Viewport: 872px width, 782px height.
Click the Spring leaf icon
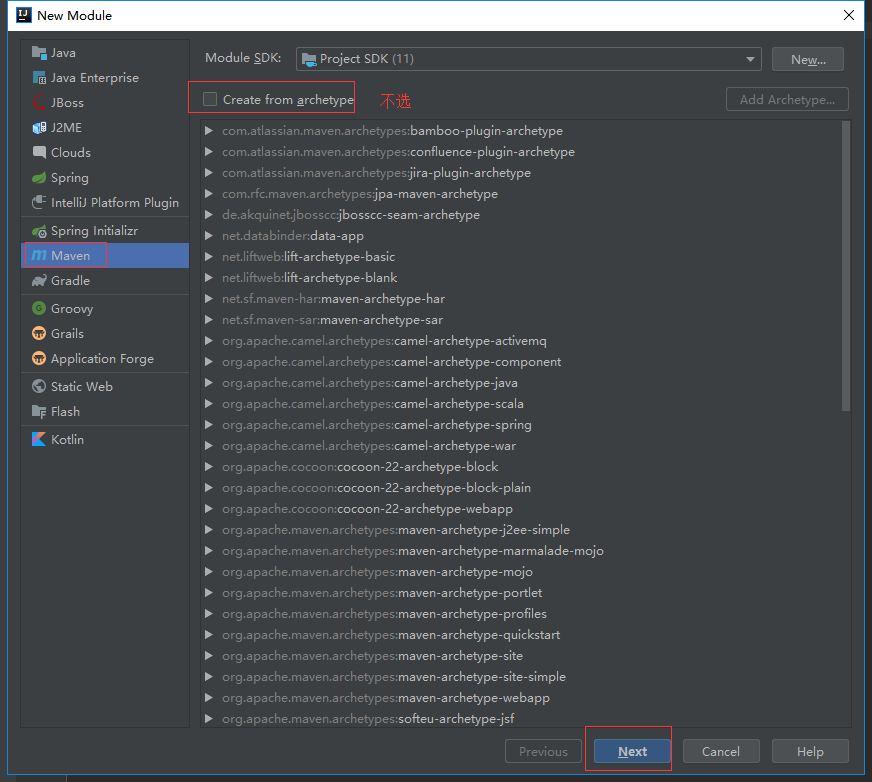pyautogui.click(x=39, y=178)
